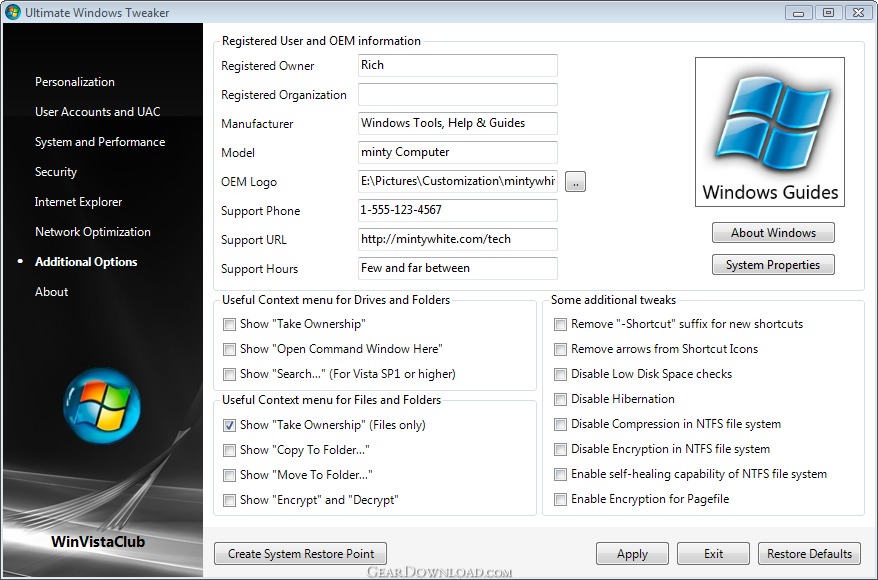The height and width of the screenshot is (580, 878).
Task: Click the Windows Guides logo image
Action: [770, 132]
